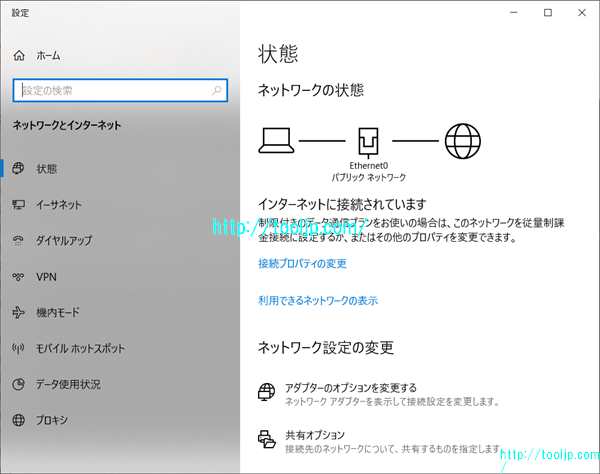Focus the 設定の検索 search box

(x=120, y=90)
